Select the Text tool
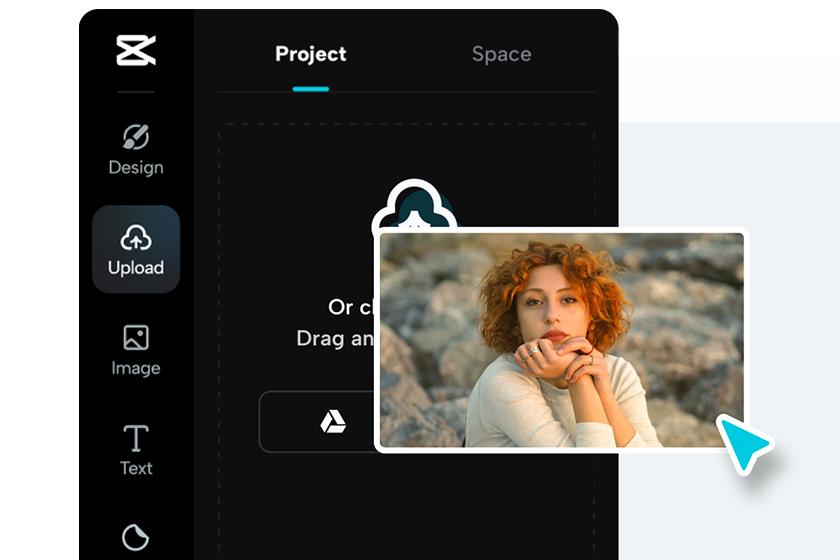The image size is (840, 560). coord(136,450)
